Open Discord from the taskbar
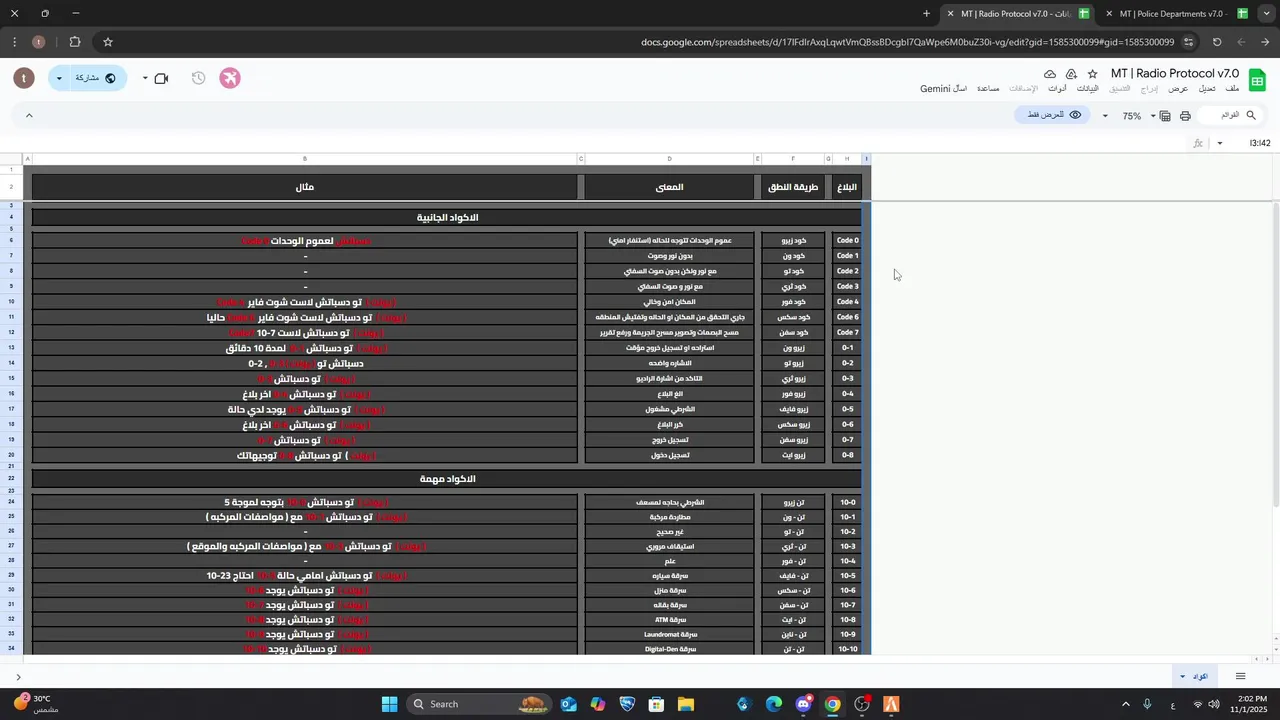Screen dimensions: 1280x720 click(803, 705)
